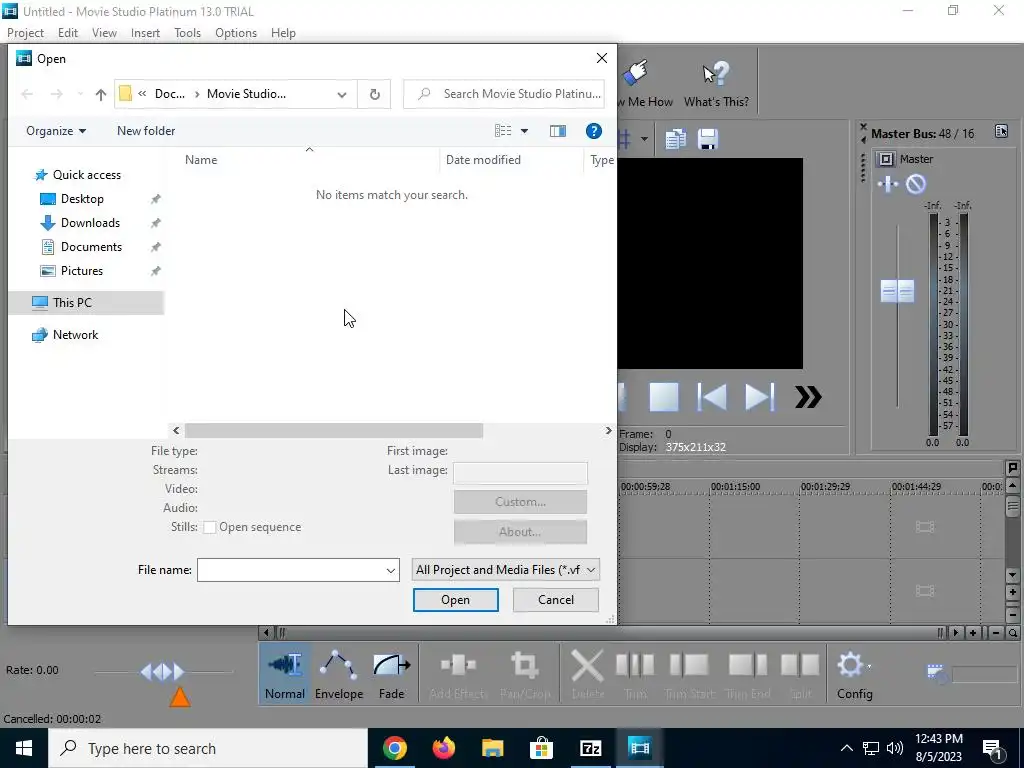Image resolution: width=1024 pixels, height=768 pixels.
Task: Click the playback Rate slider
Action: point(163,671)
